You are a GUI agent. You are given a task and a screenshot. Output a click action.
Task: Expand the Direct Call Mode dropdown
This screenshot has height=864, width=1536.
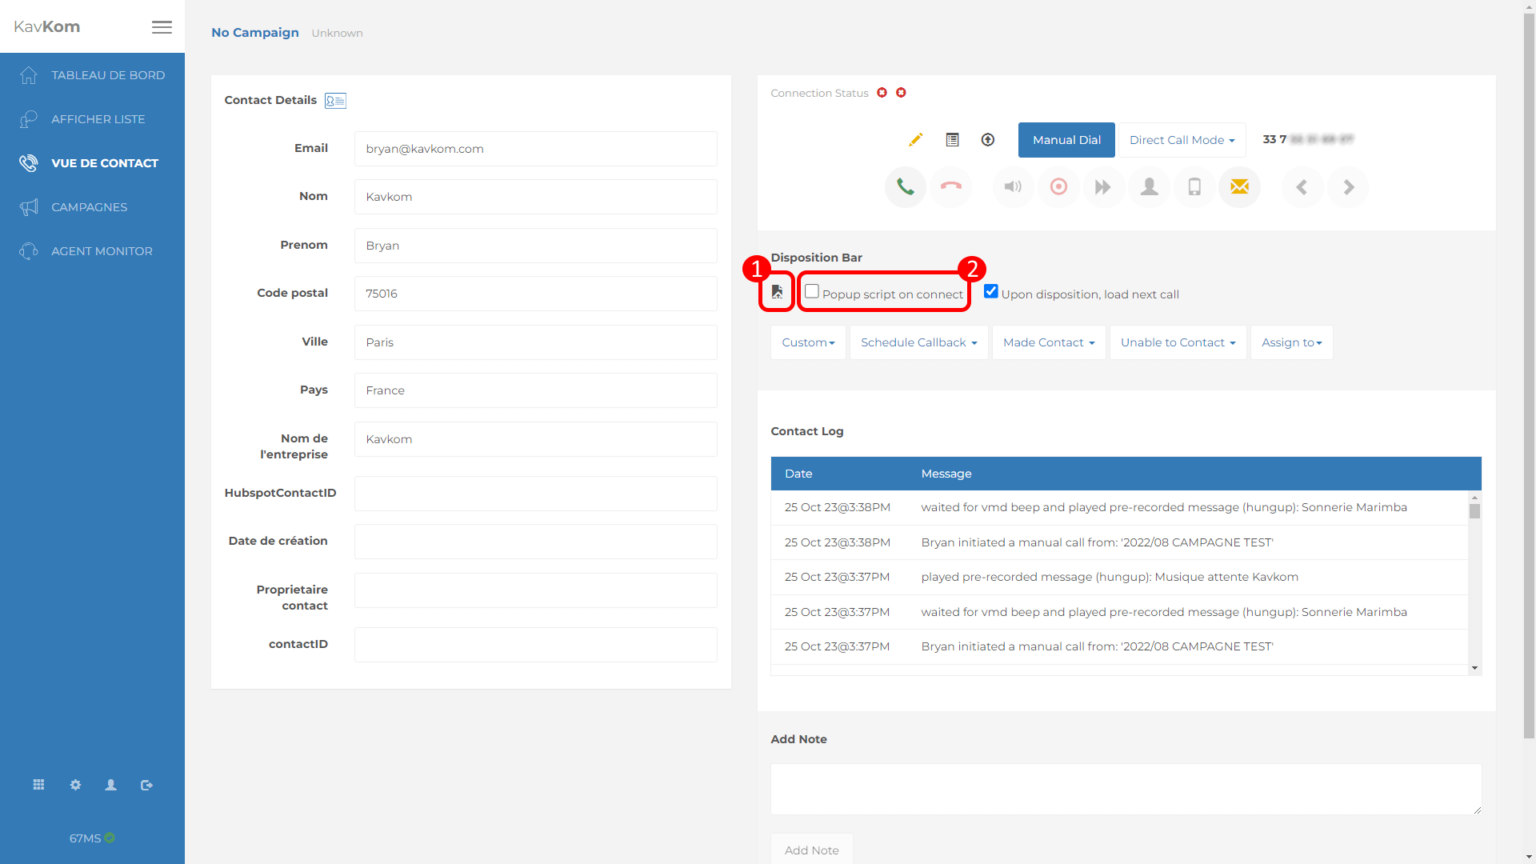[x=1181, y=140]
